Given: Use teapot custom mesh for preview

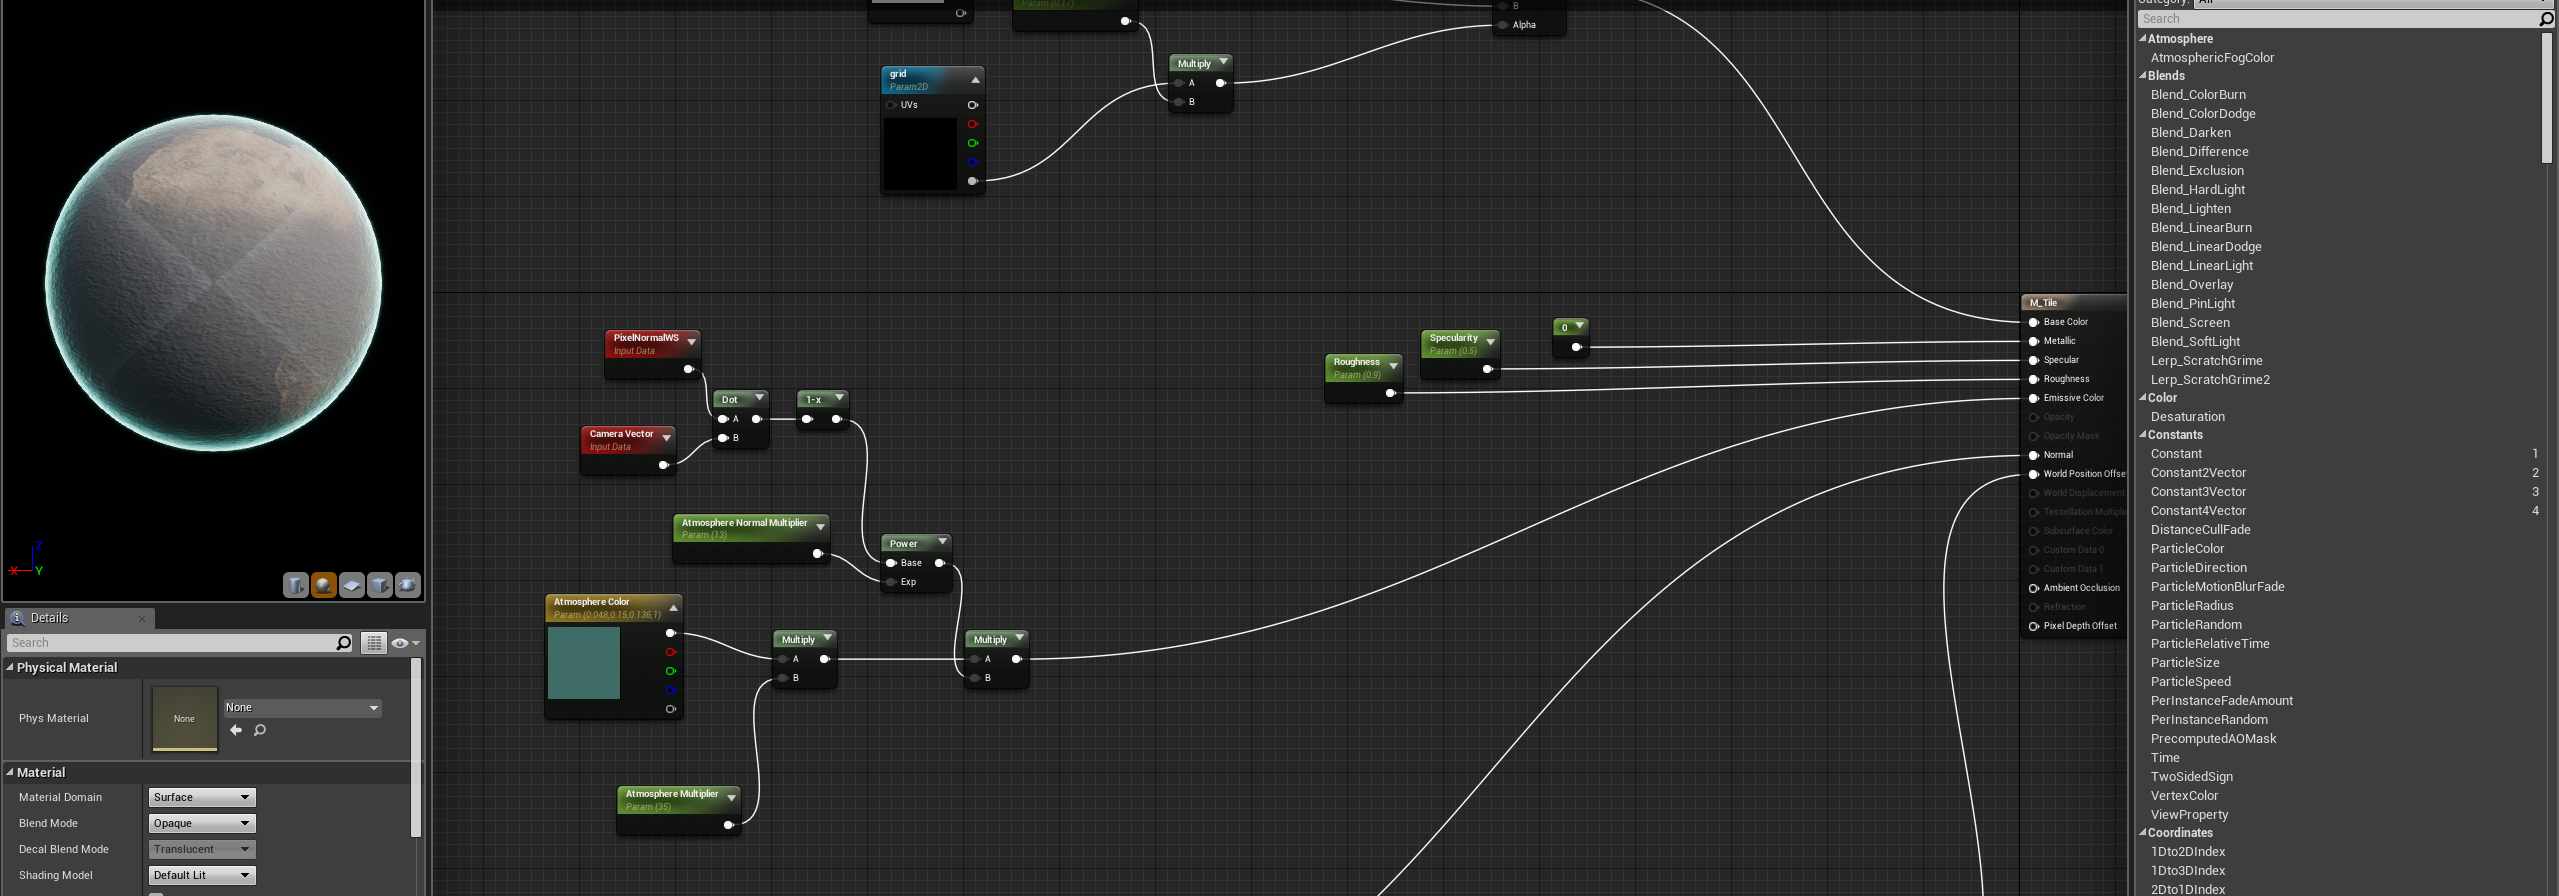Looking at the screenshot, I should (x=408, y=585).
